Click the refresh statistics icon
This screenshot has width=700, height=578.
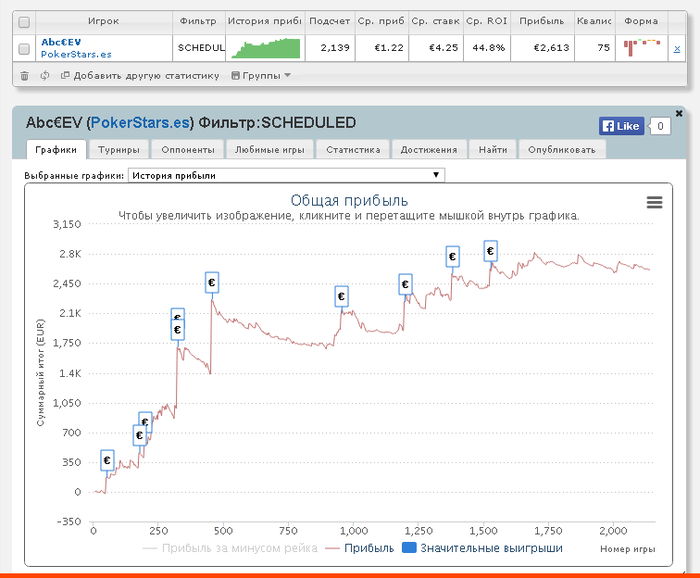[45, 75]
